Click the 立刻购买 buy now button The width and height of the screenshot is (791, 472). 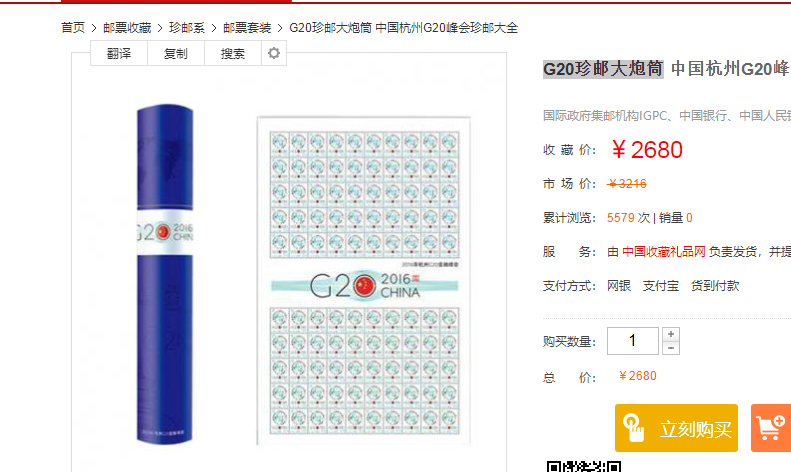click(676, 428)
